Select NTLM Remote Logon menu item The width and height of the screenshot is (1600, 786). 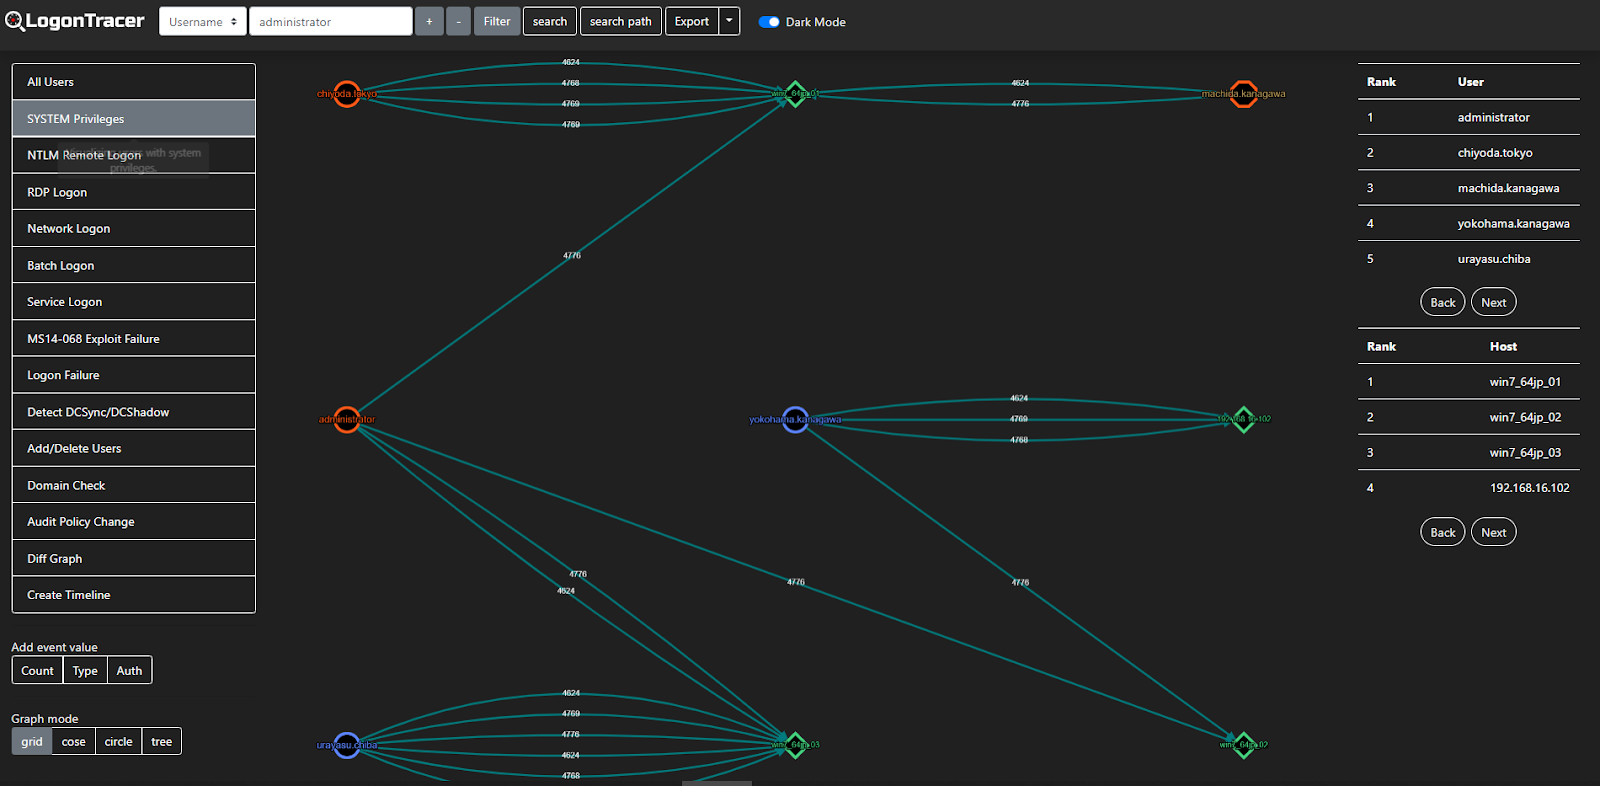click(134, 155)
